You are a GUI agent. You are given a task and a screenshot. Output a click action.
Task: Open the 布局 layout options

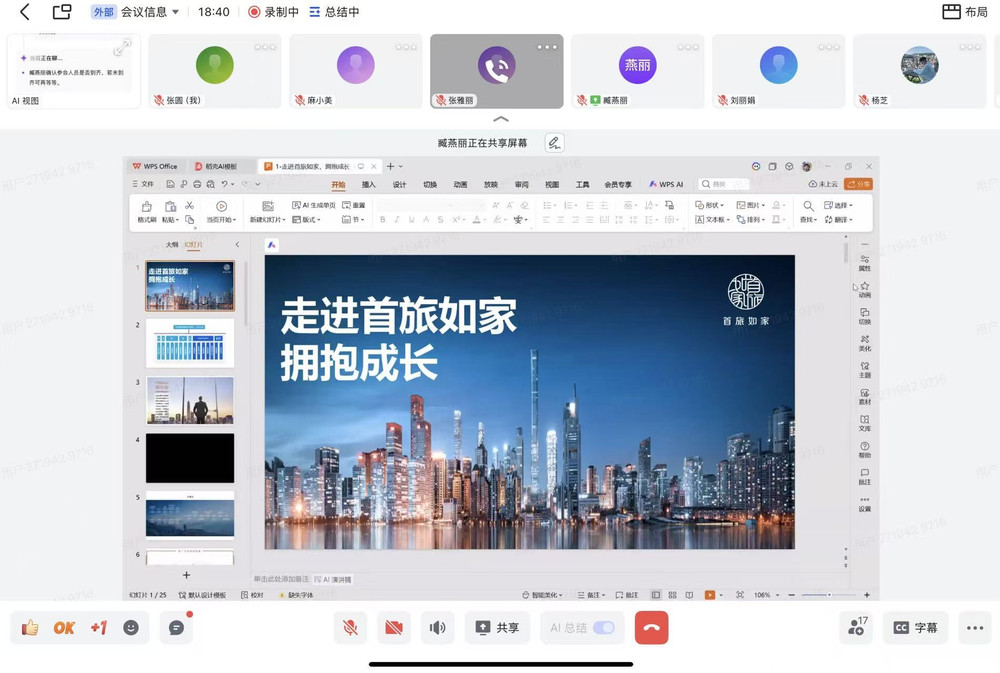[x=964, y=11]
